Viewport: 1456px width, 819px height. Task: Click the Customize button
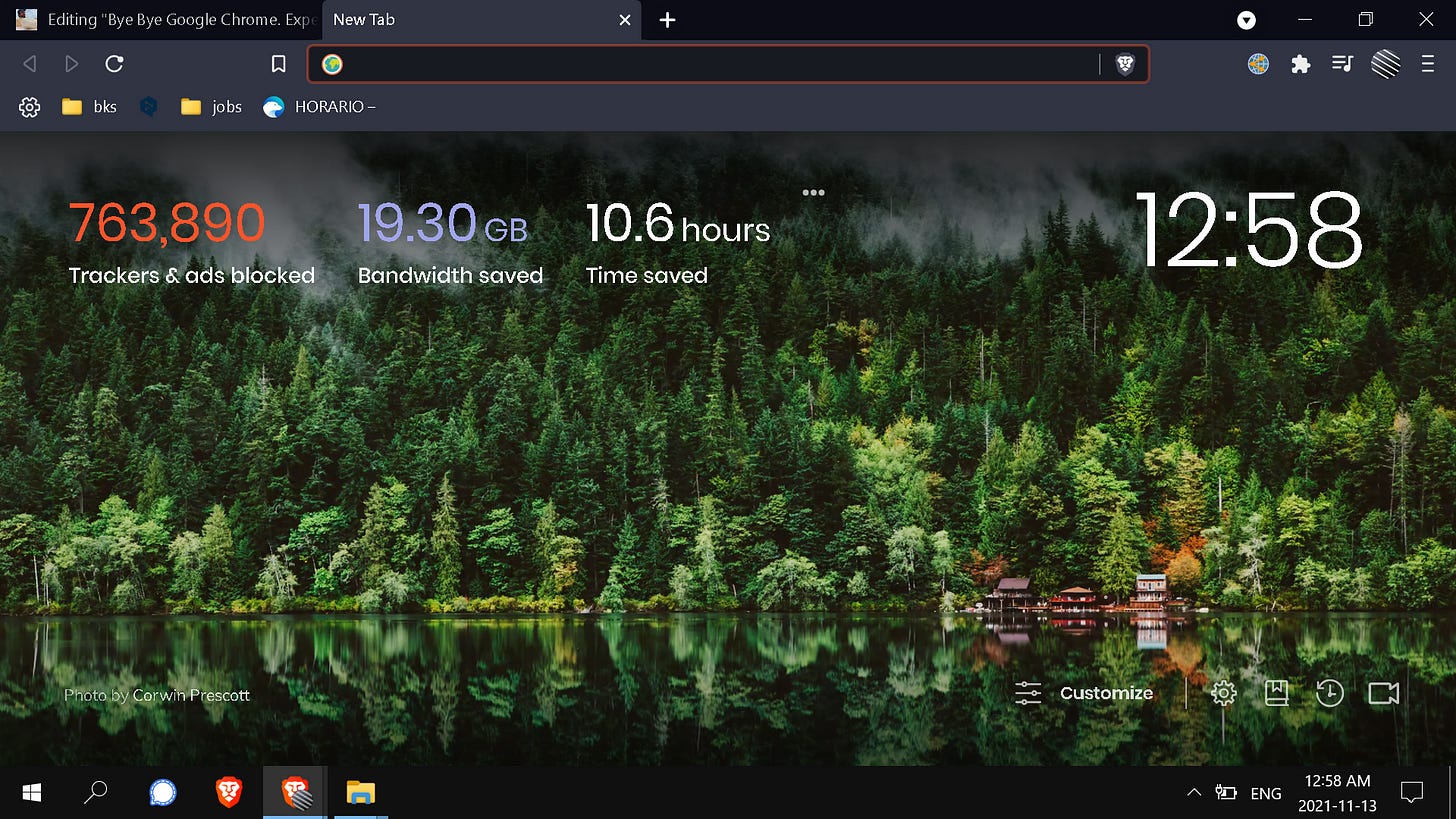pos(1083,693)
